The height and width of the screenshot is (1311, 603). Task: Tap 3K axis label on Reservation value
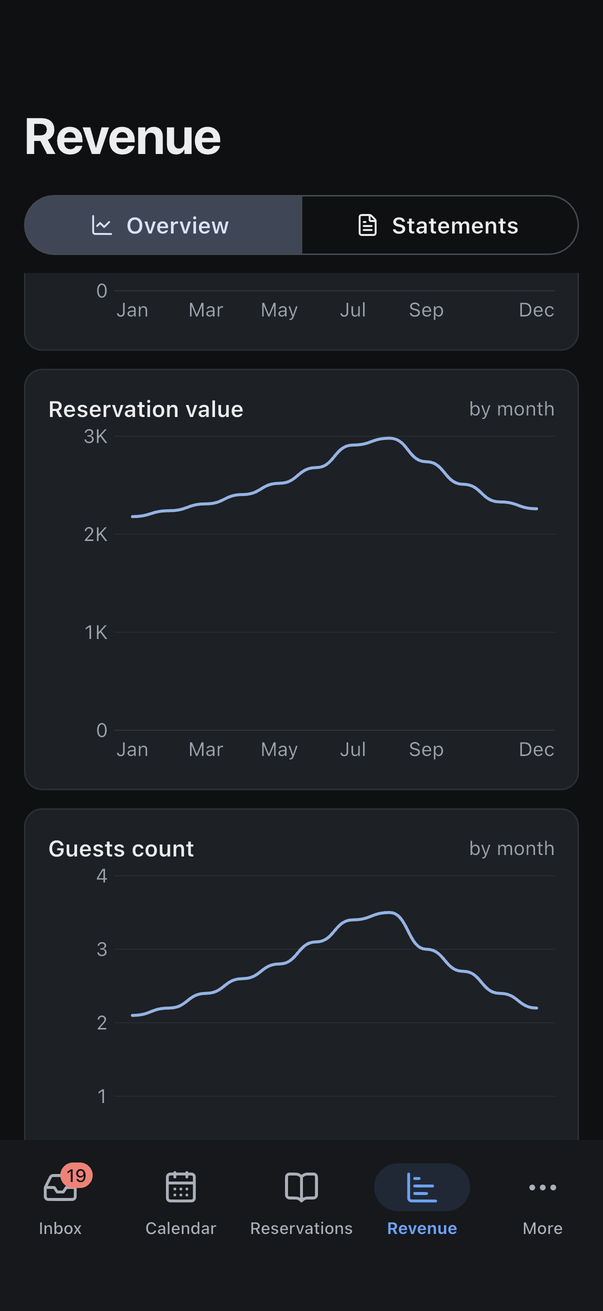pos(95,436)
